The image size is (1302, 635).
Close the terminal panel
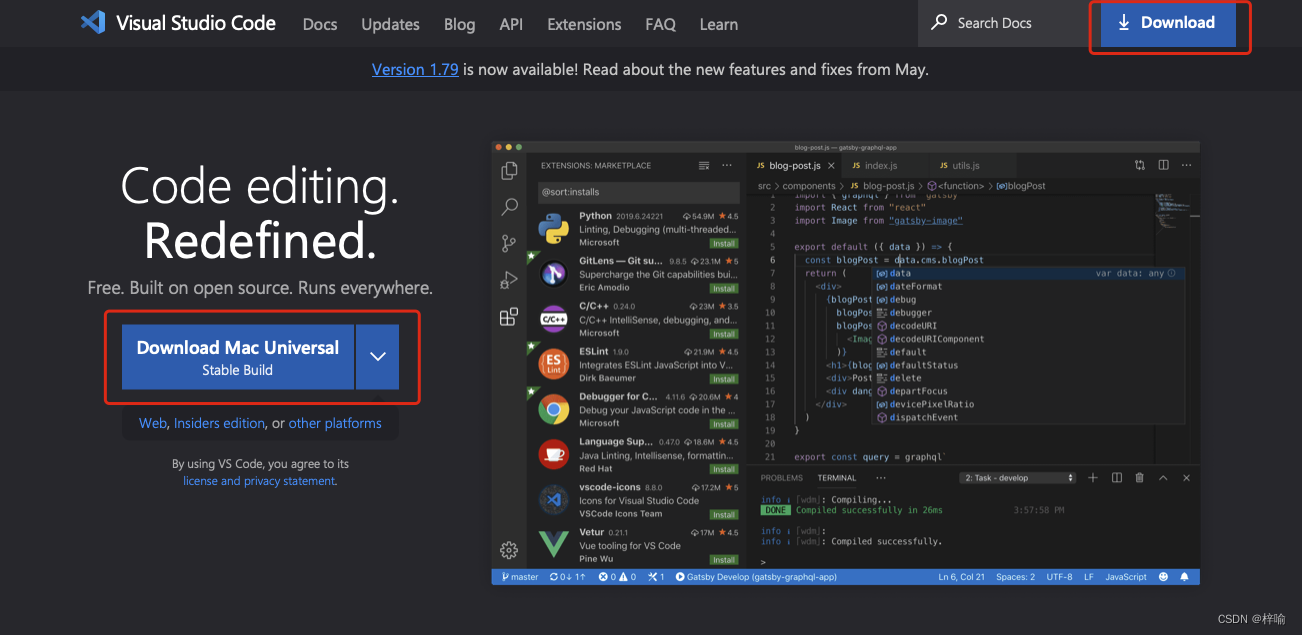(x=1186, y=478)
